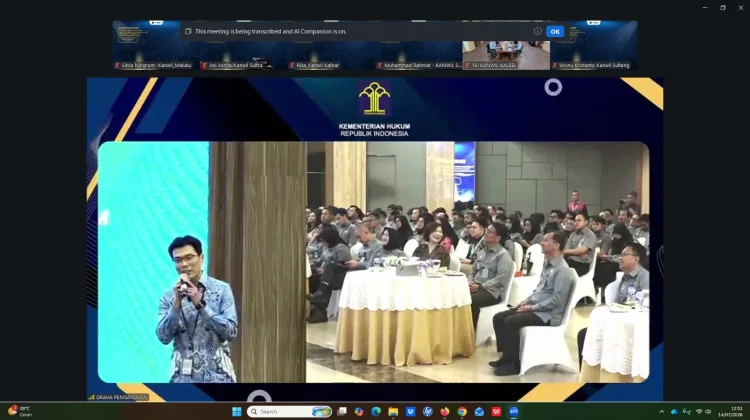The image size is (750, 420).
Task: Open Microsoft Copilot from the taskbar
Action: coord(359,411)
